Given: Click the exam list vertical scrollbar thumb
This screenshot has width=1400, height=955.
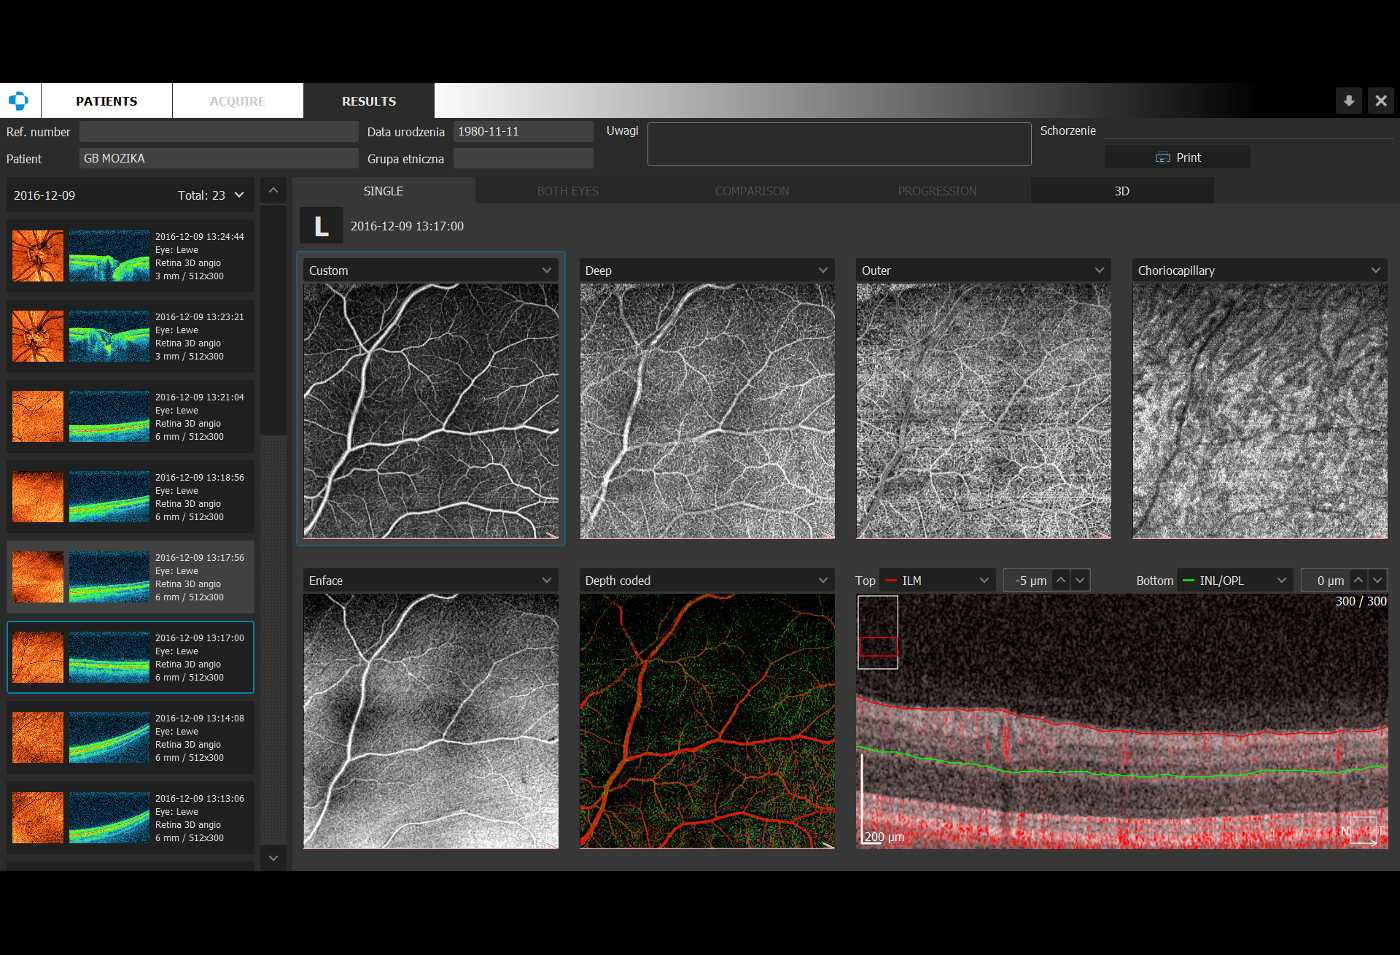Looking at the screenshot, I should pos(273,320).
